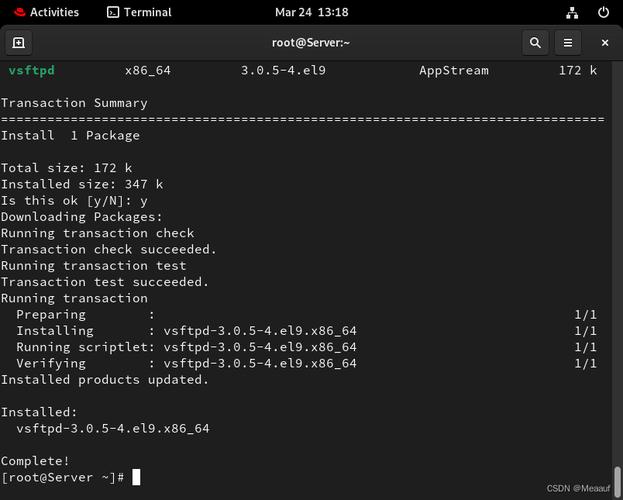Open a new terminal tab
The image size is (623, 500).
click(18, 43)
